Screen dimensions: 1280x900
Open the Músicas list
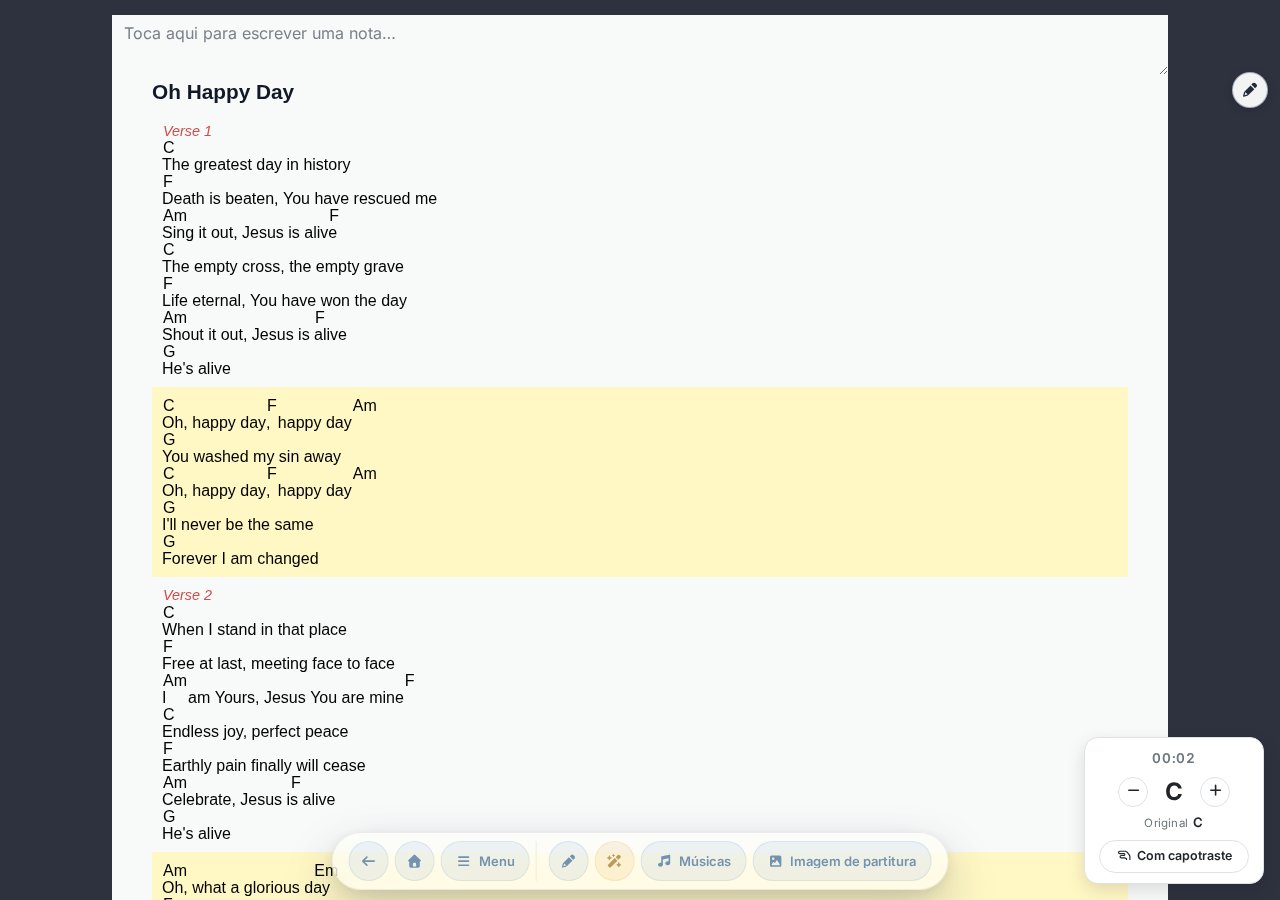click(x=693, y=861)
